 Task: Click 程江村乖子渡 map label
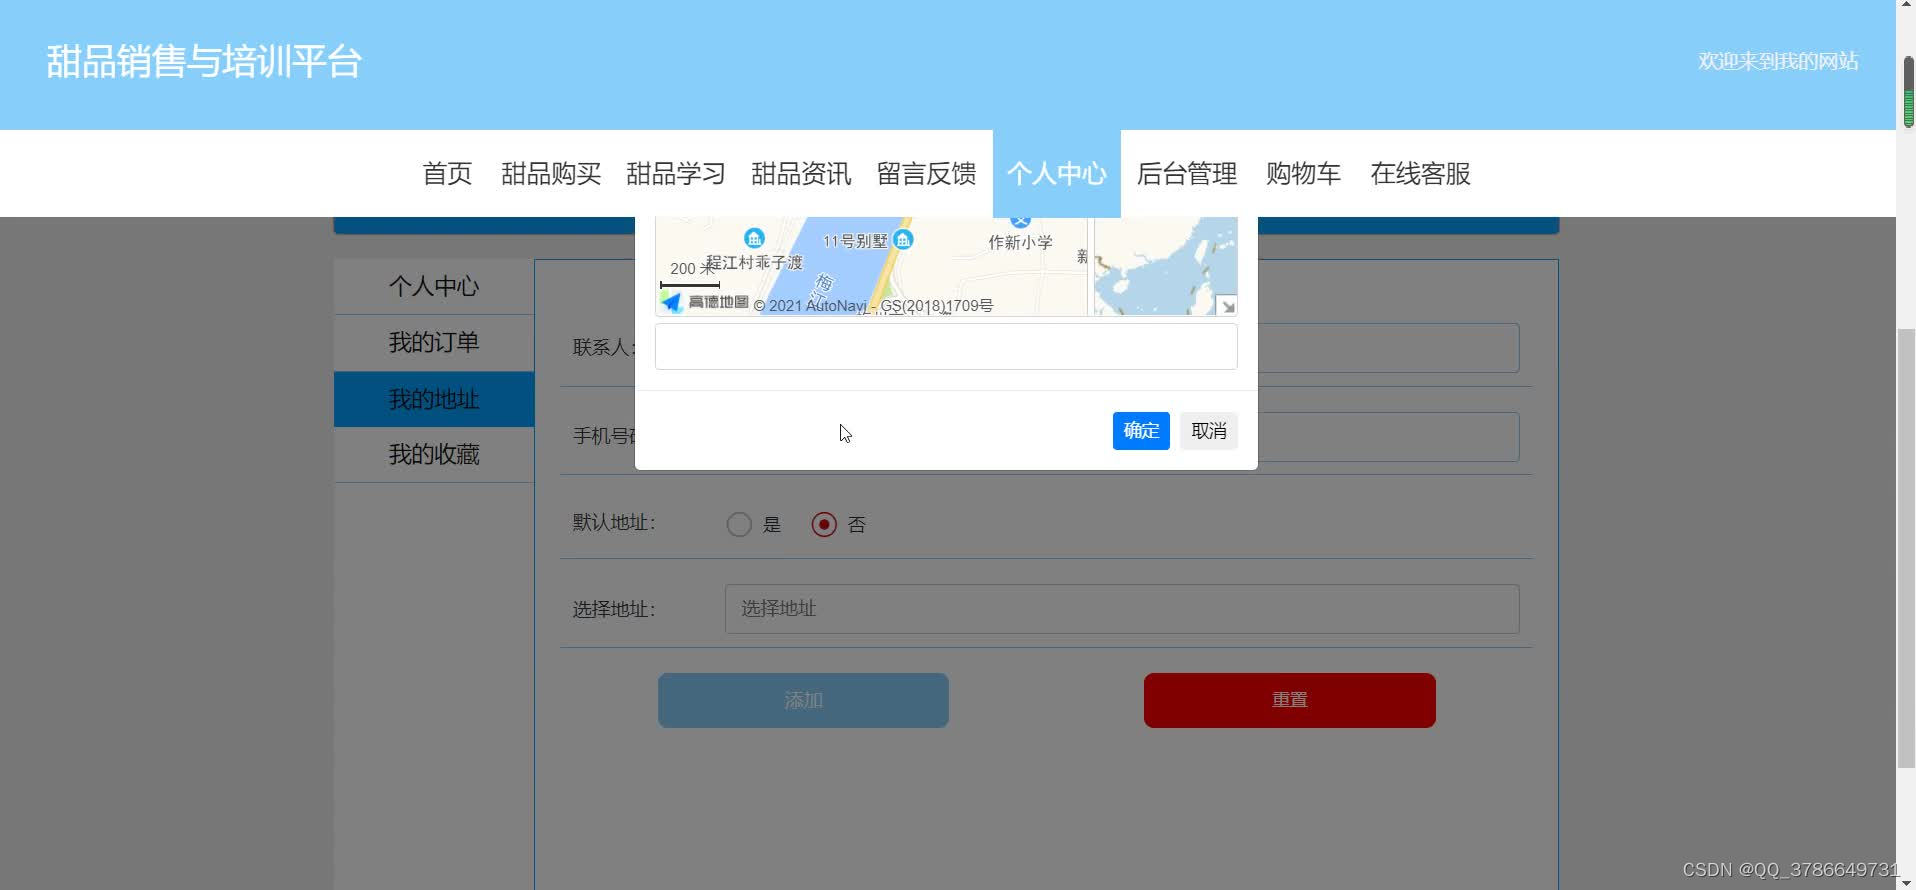click(755, 263)
